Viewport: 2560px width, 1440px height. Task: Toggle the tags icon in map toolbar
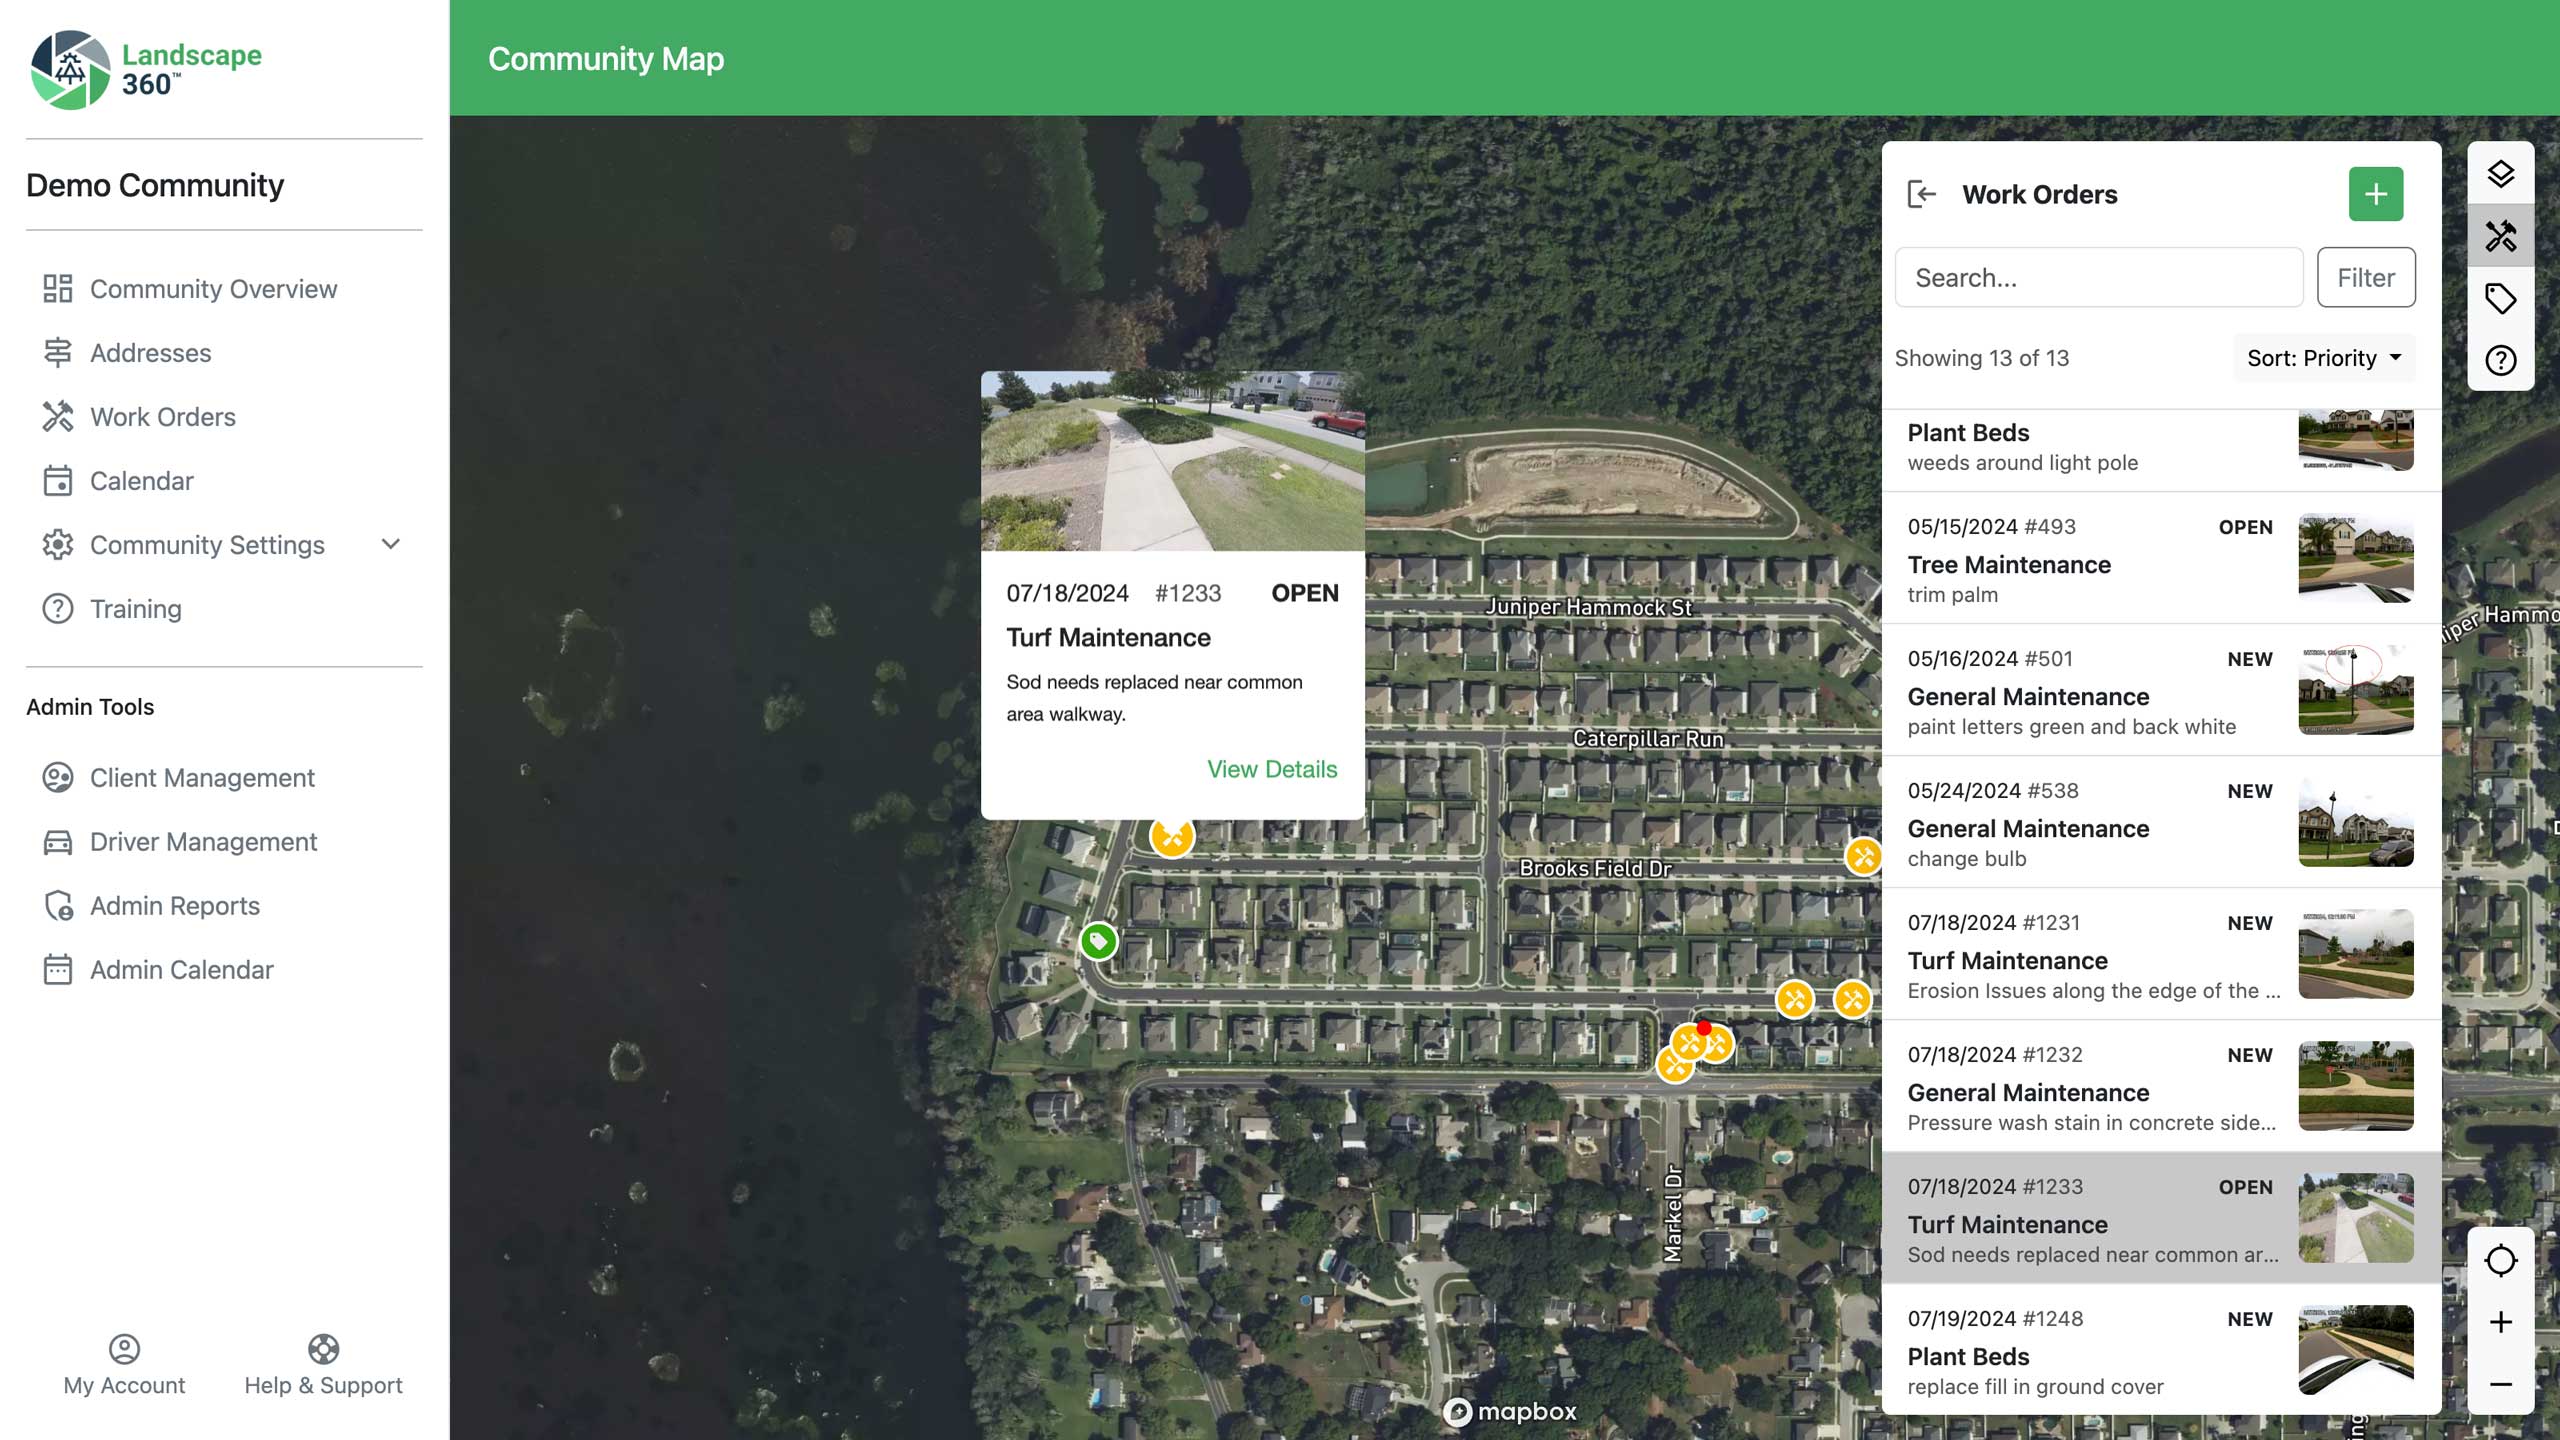[2500, 298]
